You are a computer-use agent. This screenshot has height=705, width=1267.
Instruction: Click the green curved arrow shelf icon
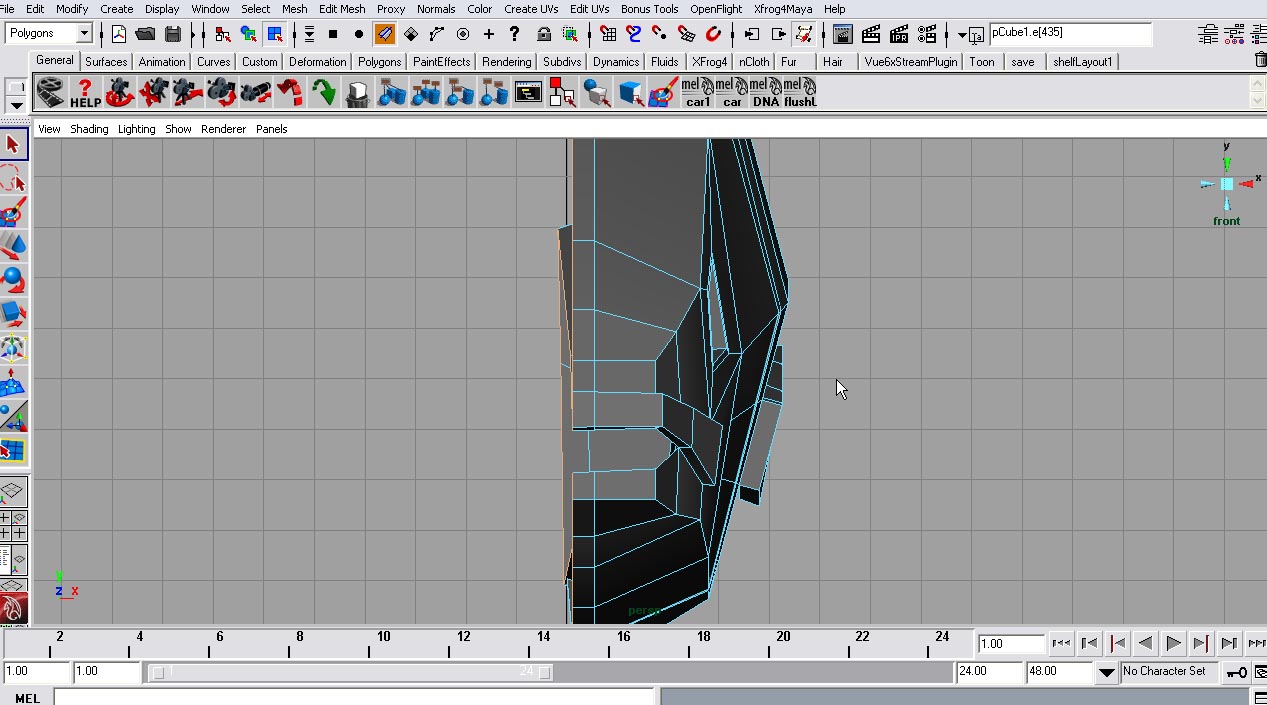pyautogui.click(x=323, y=94)
